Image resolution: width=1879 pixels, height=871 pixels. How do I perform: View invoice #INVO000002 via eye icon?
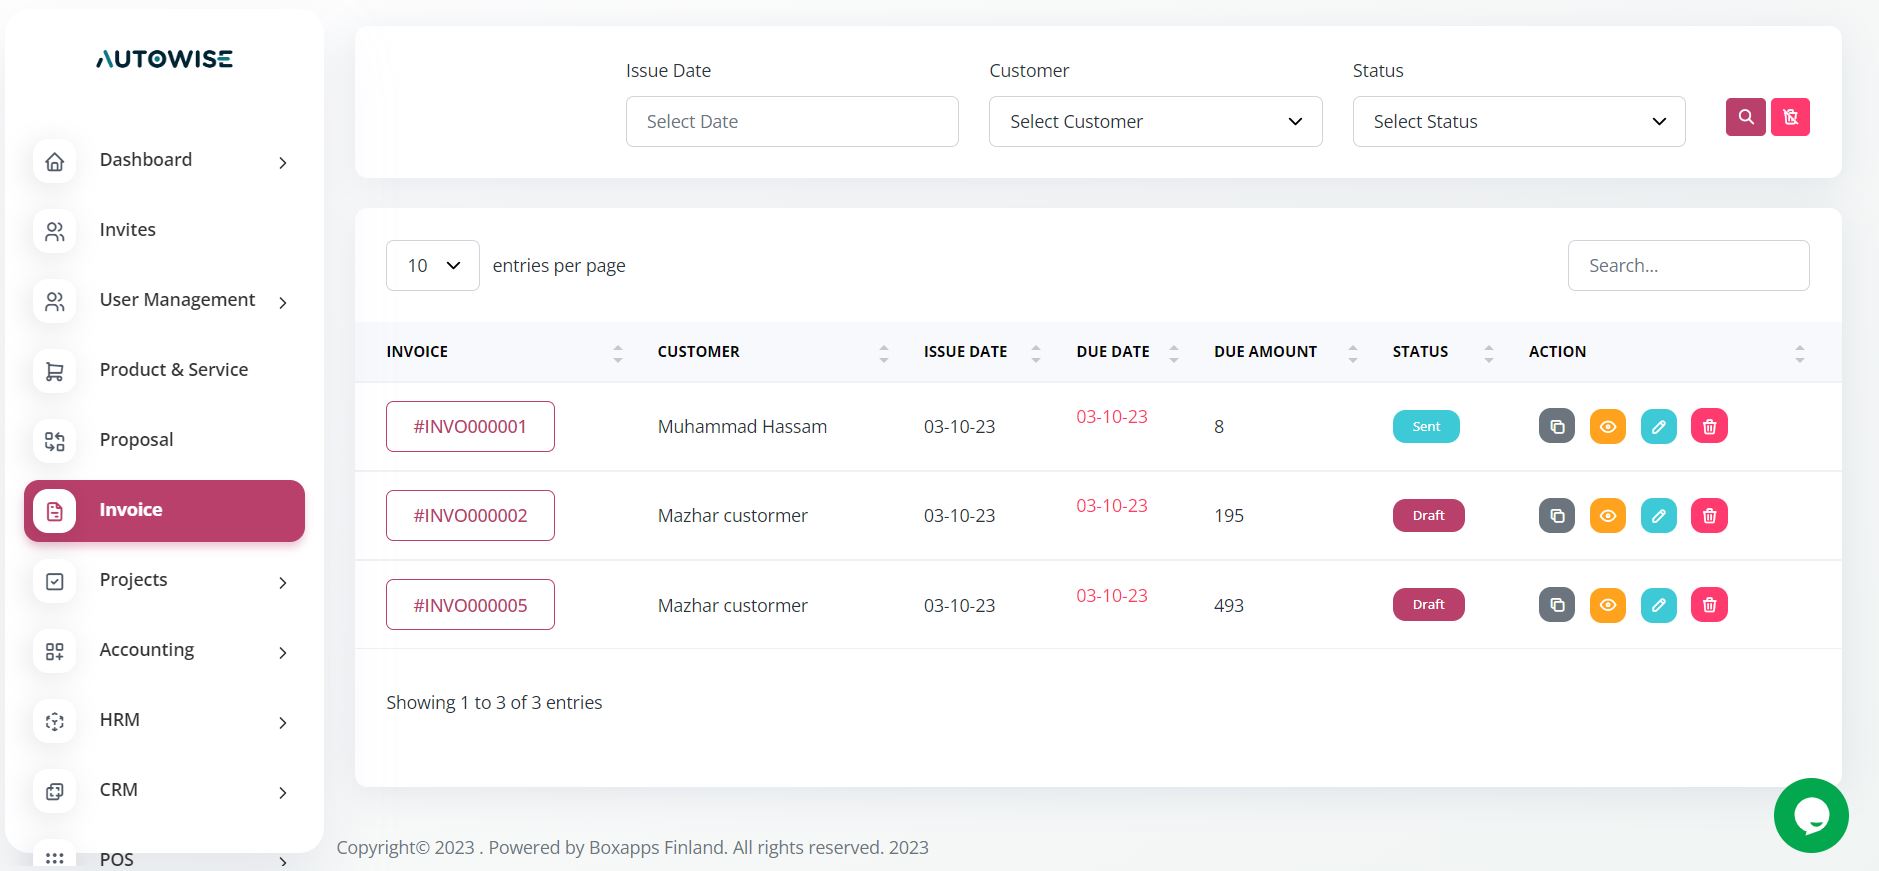[x=1608, y=515]
